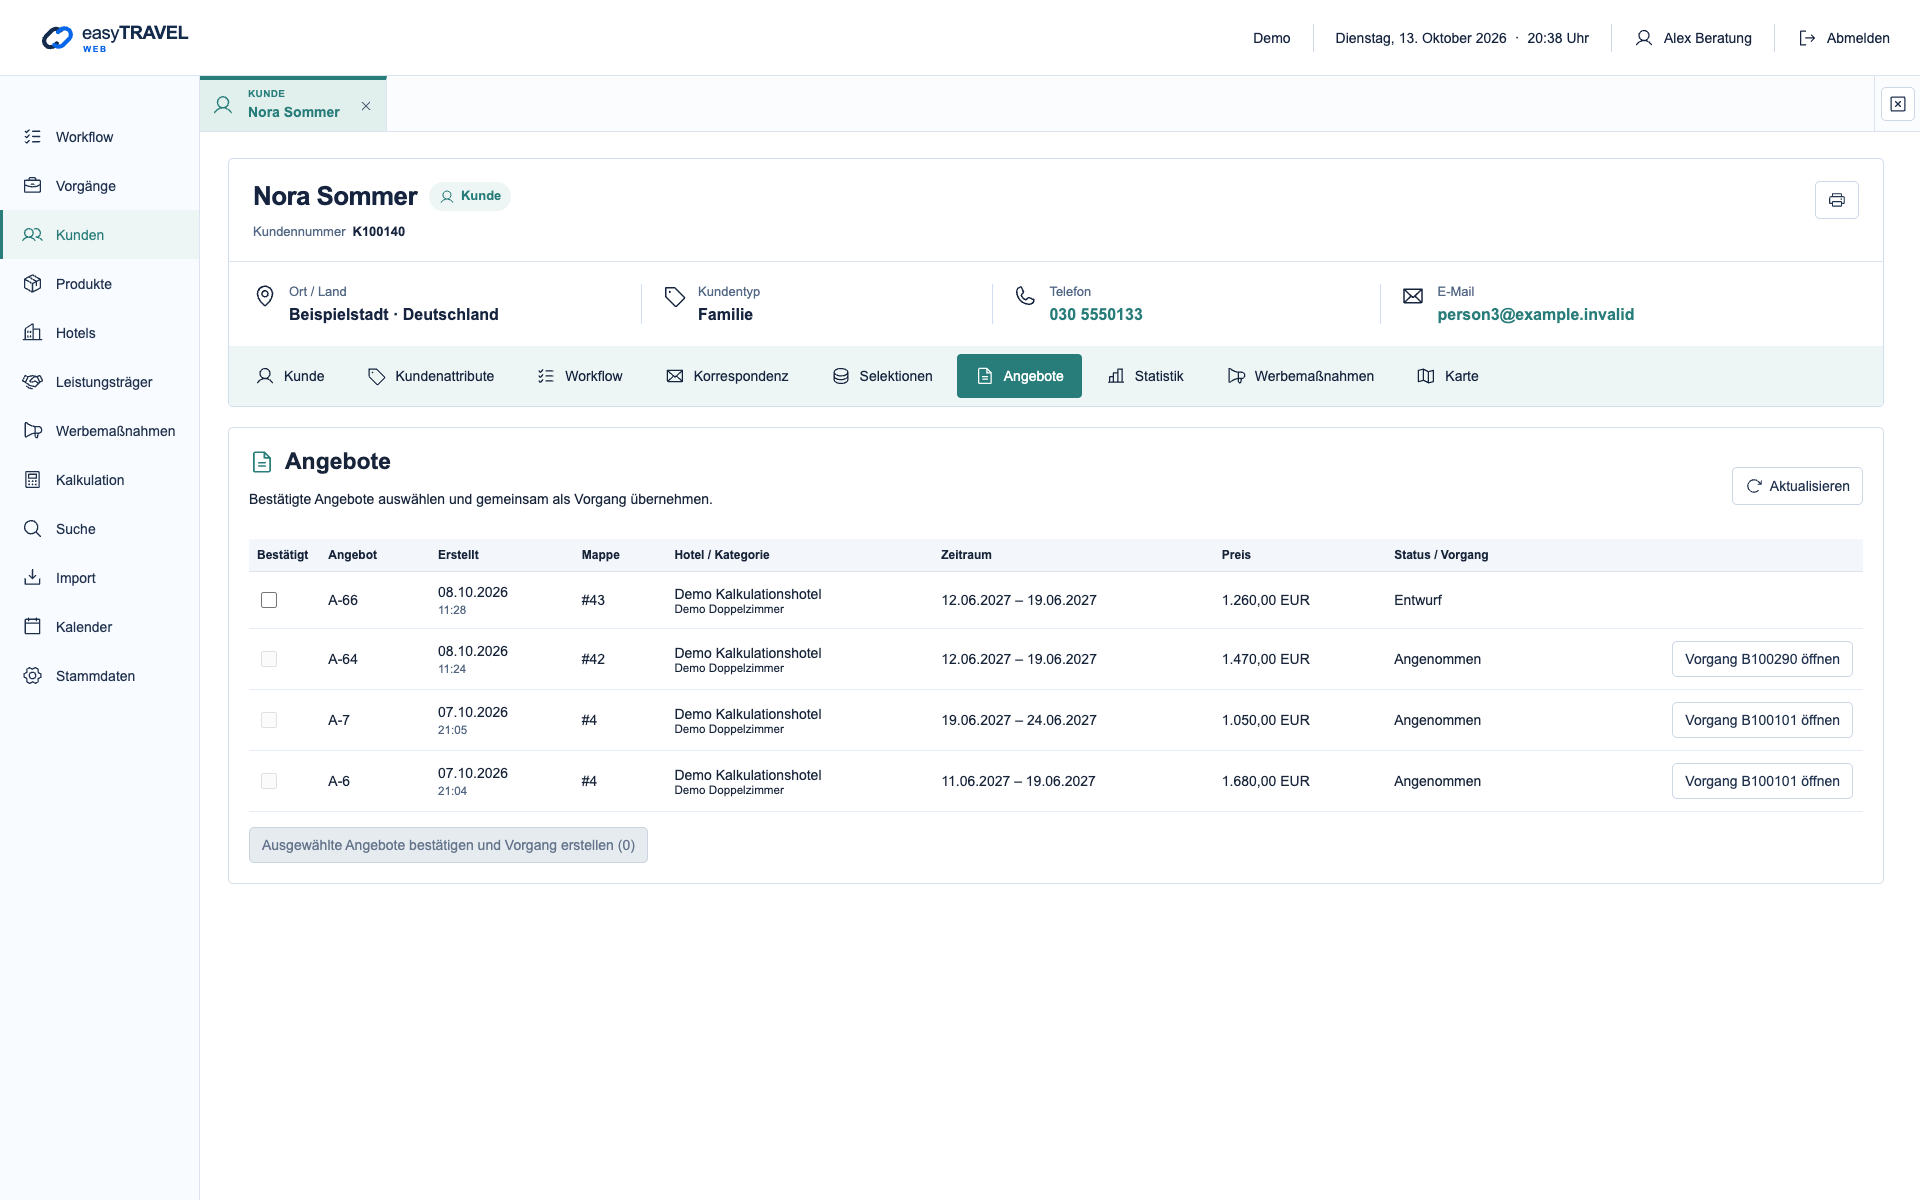This screenshot has width=1920, height=1200.
Task: Open Leistungsträger section
Action: tap(99, 382)
